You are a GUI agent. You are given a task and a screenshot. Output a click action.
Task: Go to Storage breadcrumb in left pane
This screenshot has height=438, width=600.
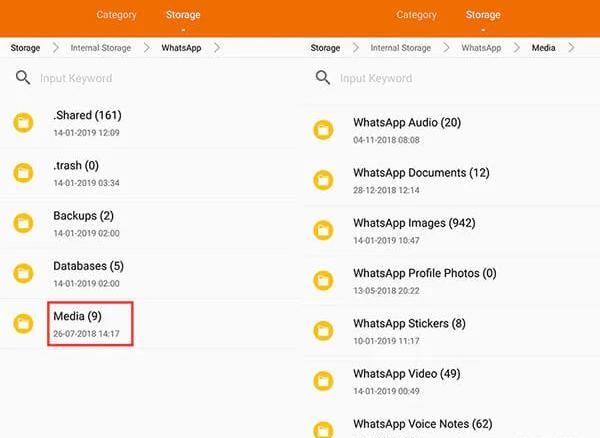tap(25, 48)
